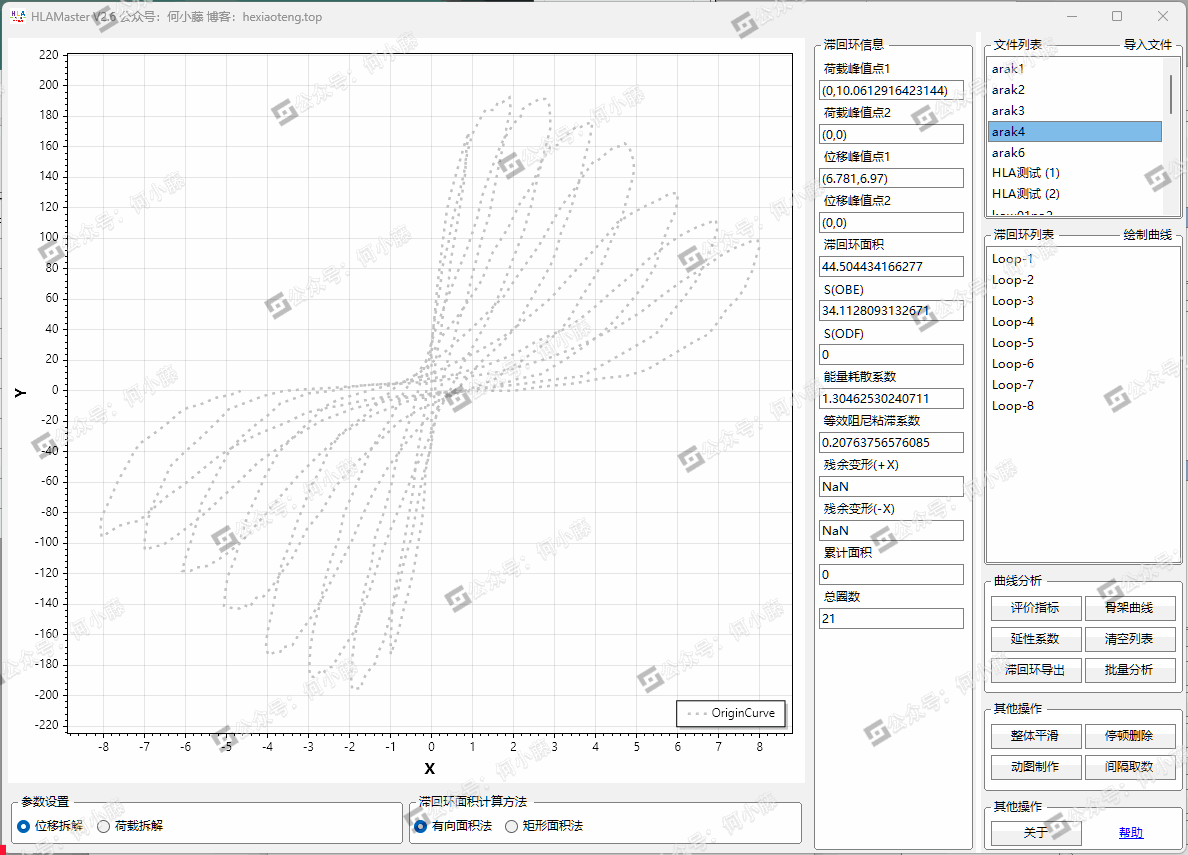Open the 帮助 help link
Viewport: 1188px width, 855px height.
1130,833
